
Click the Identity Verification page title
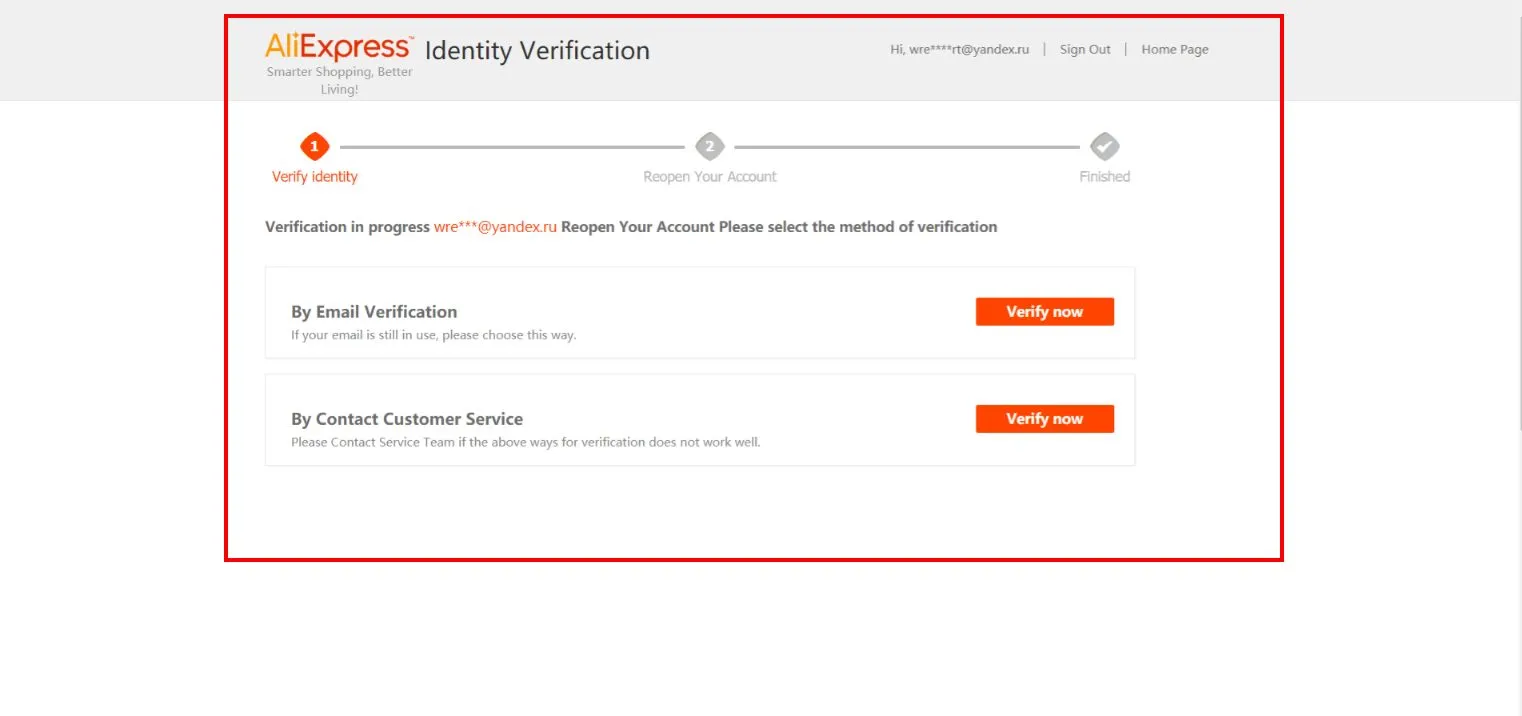coord(537,50)
